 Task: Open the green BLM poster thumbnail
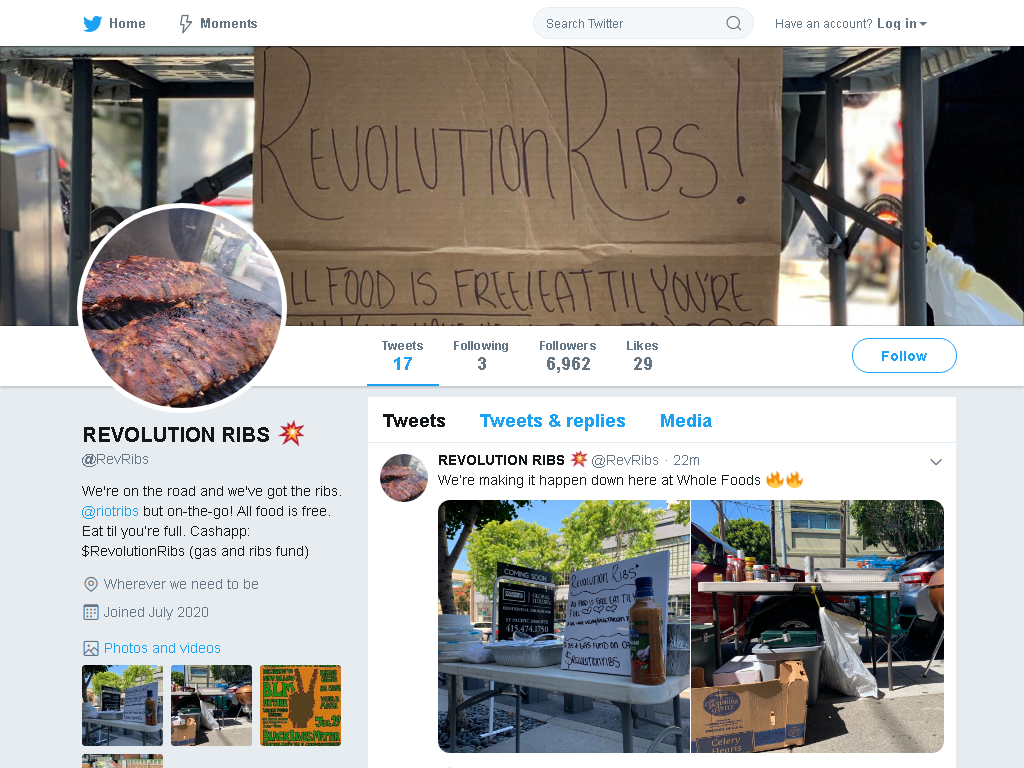pyautogui.click(x=300, y=705)
